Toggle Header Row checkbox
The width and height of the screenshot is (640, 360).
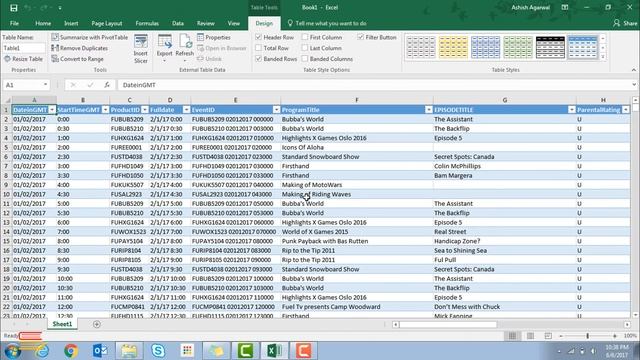pos(258,37)
